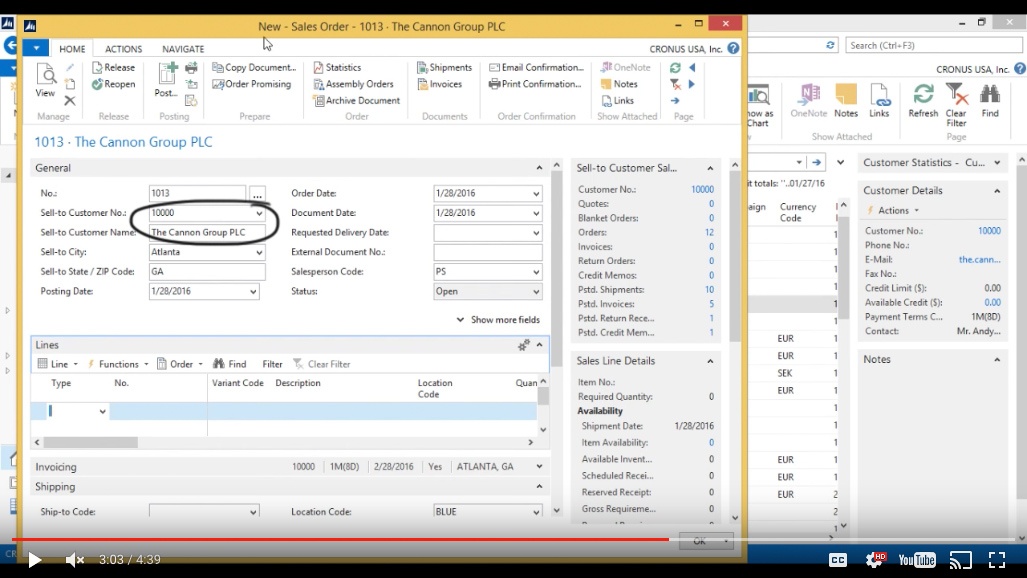
Task: Collapse the Sales Line Details panel
Action: [710, 361]
